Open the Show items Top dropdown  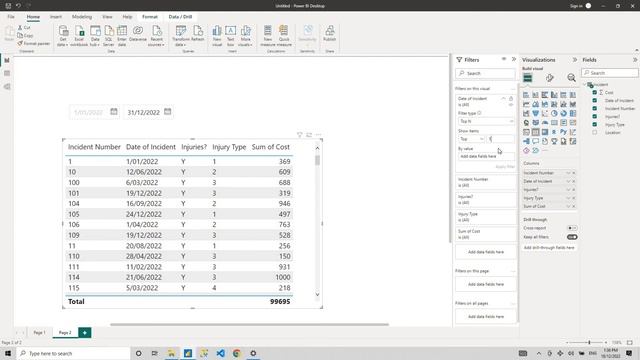pos(471,139)
